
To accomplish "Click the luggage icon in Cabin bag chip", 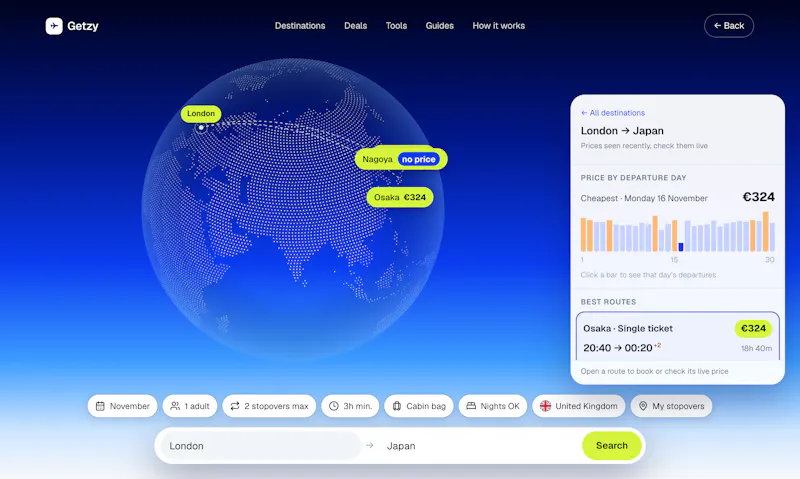I will coord(396,406).
